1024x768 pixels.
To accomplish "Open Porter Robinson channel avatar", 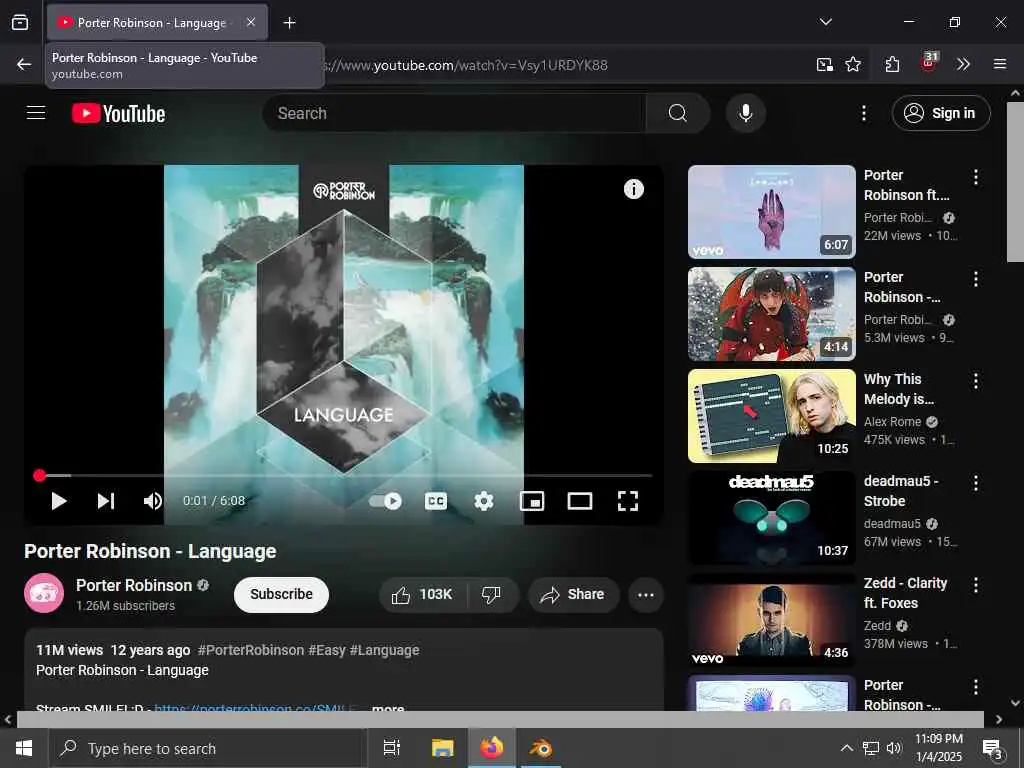I will coord(44,593).
